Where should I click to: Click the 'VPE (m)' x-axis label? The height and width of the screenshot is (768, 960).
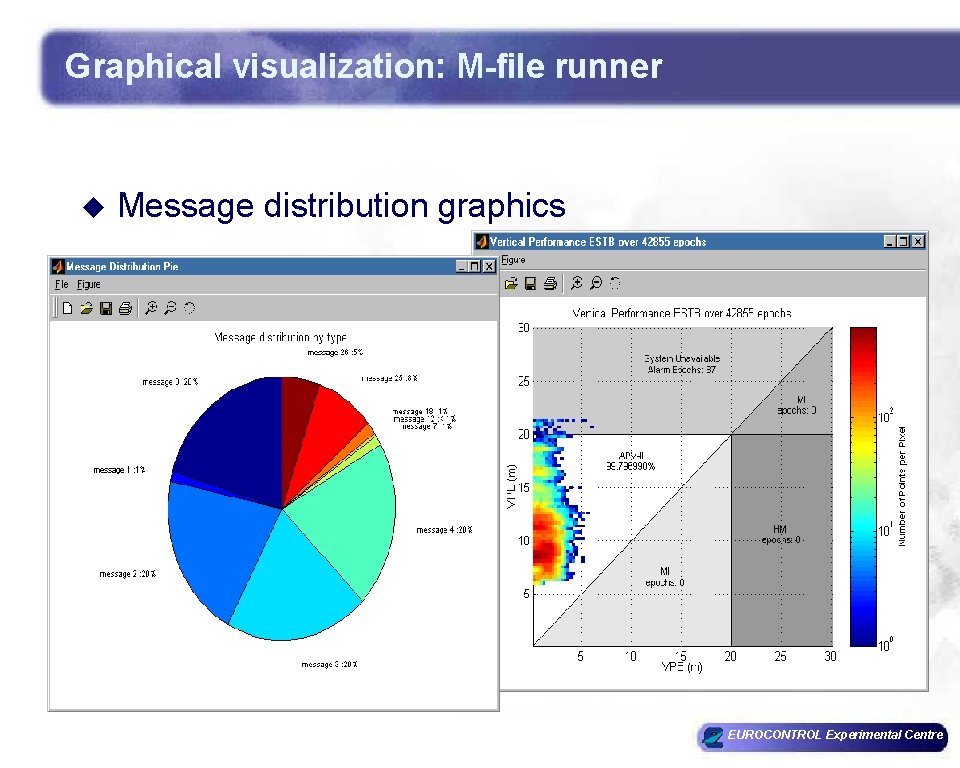click(x=681, y=666)
